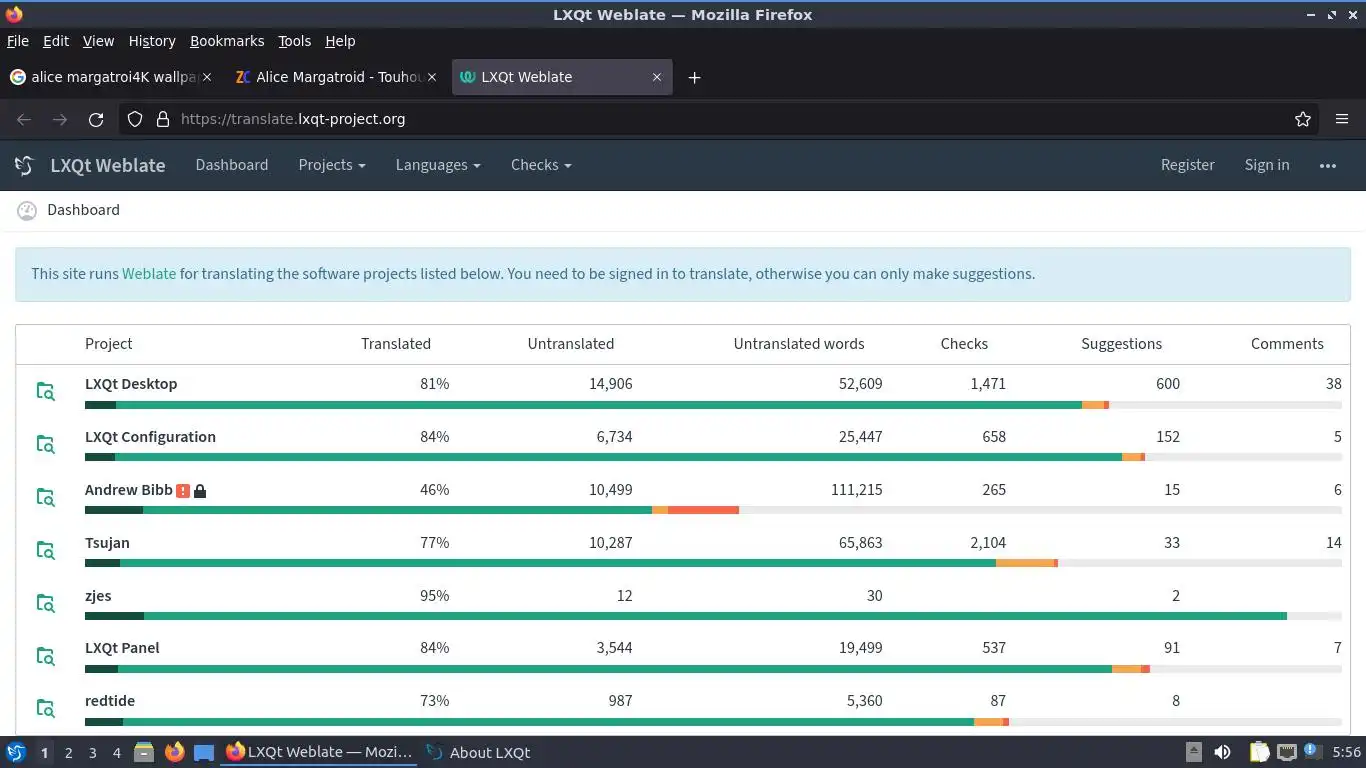Click the zjes translation progress bar

click(x=713, y=616)
